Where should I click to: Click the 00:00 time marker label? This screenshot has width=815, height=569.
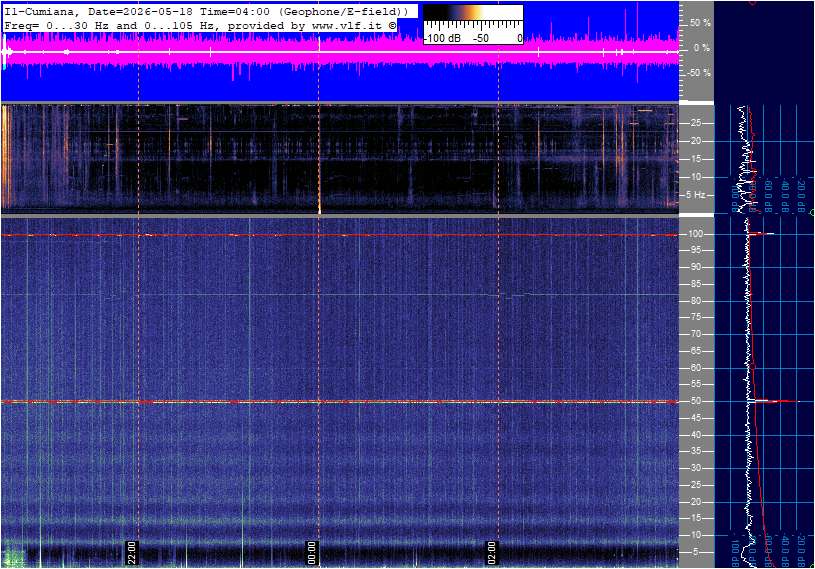[x=312, y=553]
